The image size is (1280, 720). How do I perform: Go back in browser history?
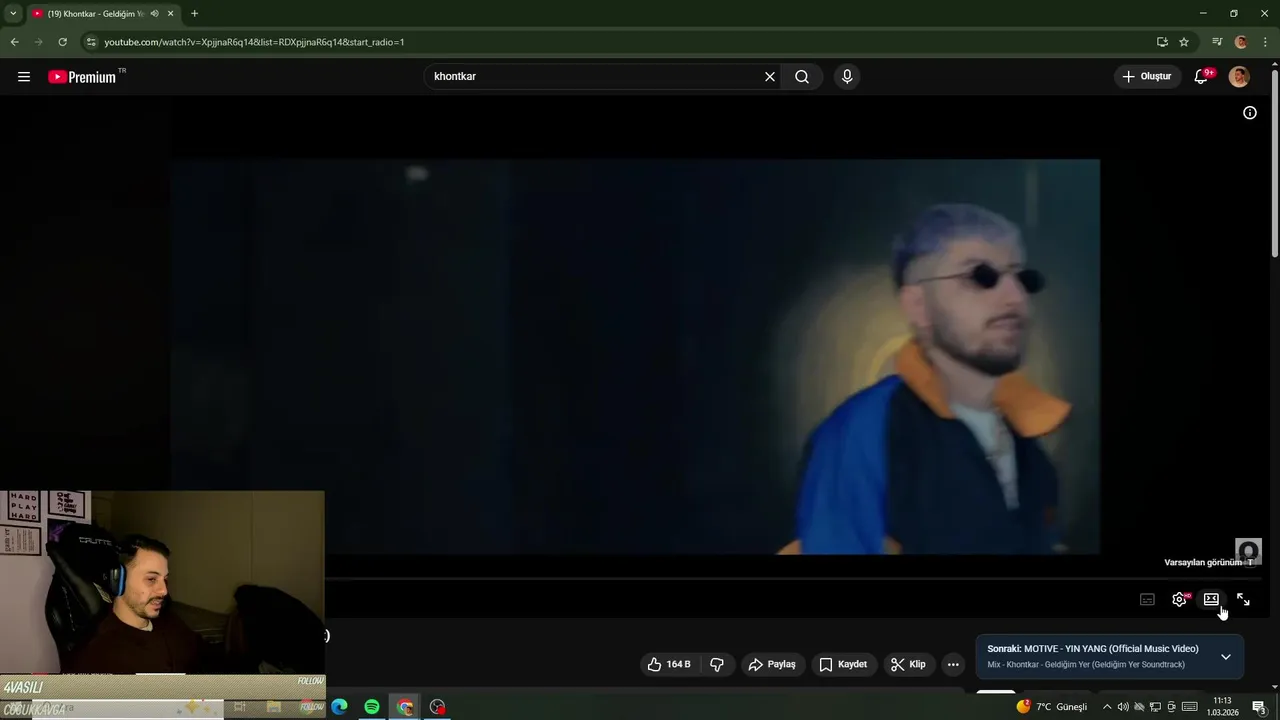[x=14, y=42]
